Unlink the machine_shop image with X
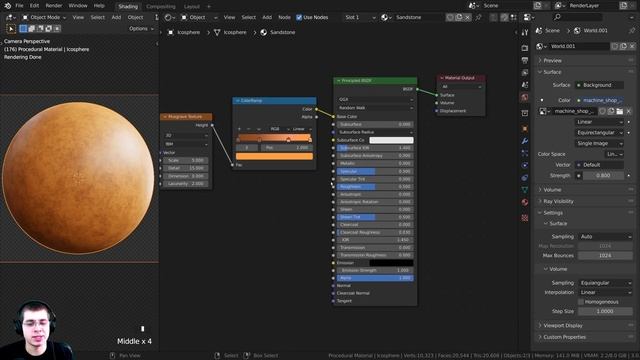The height and width of the screenshot is (360, 640). pyautogui.click(x=629, y=111)
